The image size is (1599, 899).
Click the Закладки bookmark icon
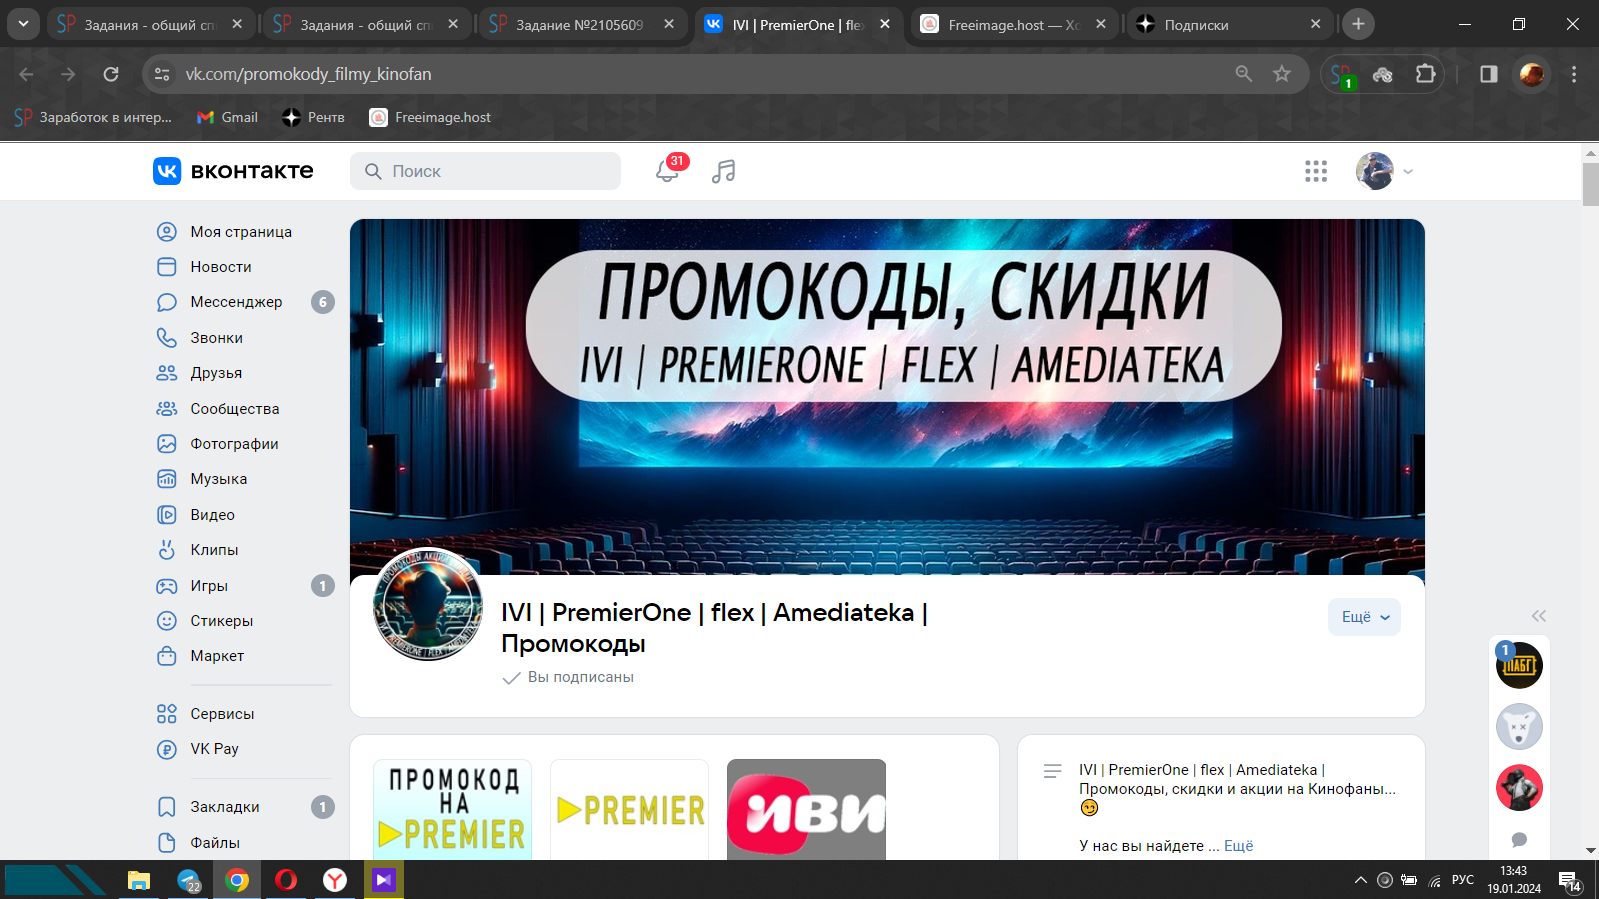[x=167, y=807]
